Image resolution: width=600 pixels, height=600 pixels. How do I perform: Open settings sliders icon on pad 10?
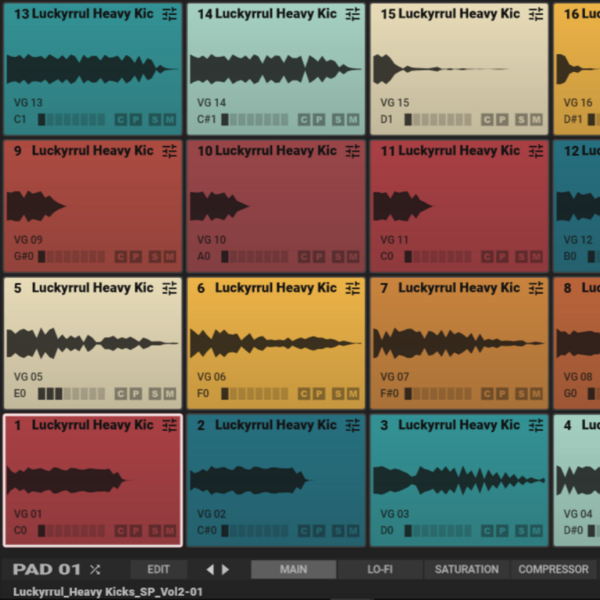click(353, 151)
